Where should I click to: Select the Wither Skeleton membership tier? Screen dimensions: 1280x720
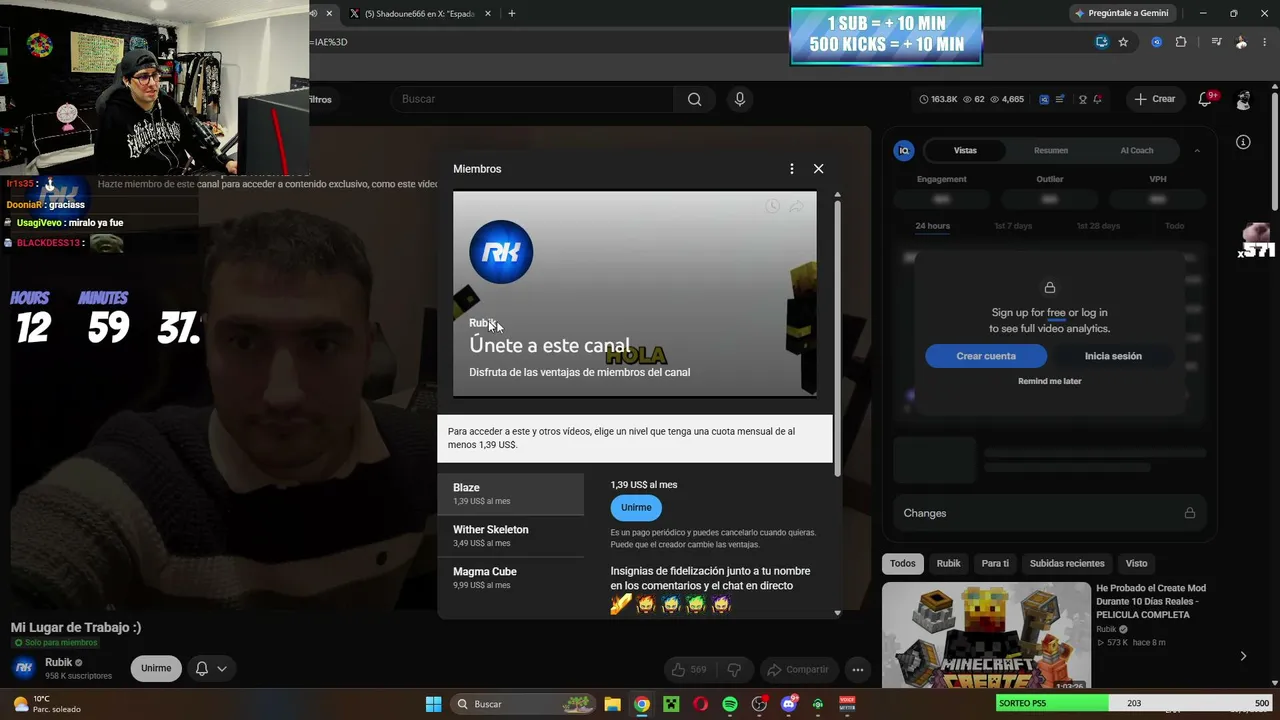511,536
